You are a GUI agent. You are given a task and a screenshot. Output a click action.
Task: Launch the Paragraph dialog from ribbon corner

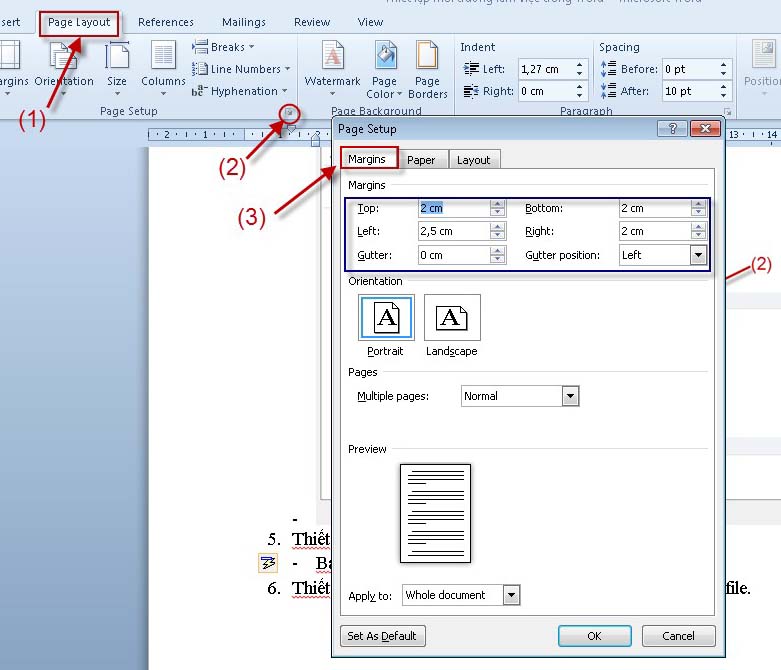pyautogui.click(x=727, y=112)
